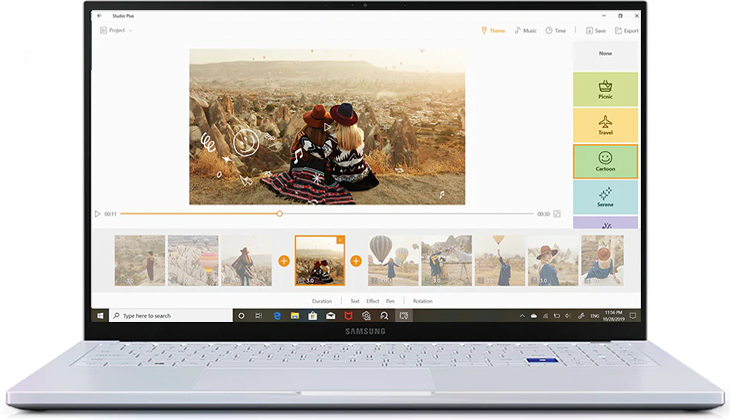Viewport: 730px width, 420px height.
Task: Open the Windows Start menu
Action: tap(100, 316)
